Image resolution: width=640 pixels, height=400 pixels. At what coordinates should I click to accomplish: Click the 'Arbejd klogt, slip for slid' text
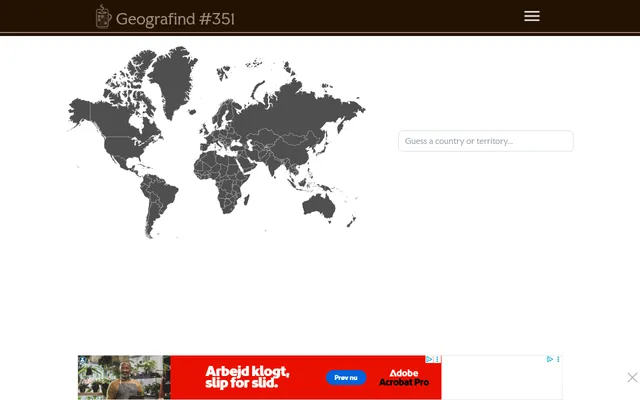(247, 377)
